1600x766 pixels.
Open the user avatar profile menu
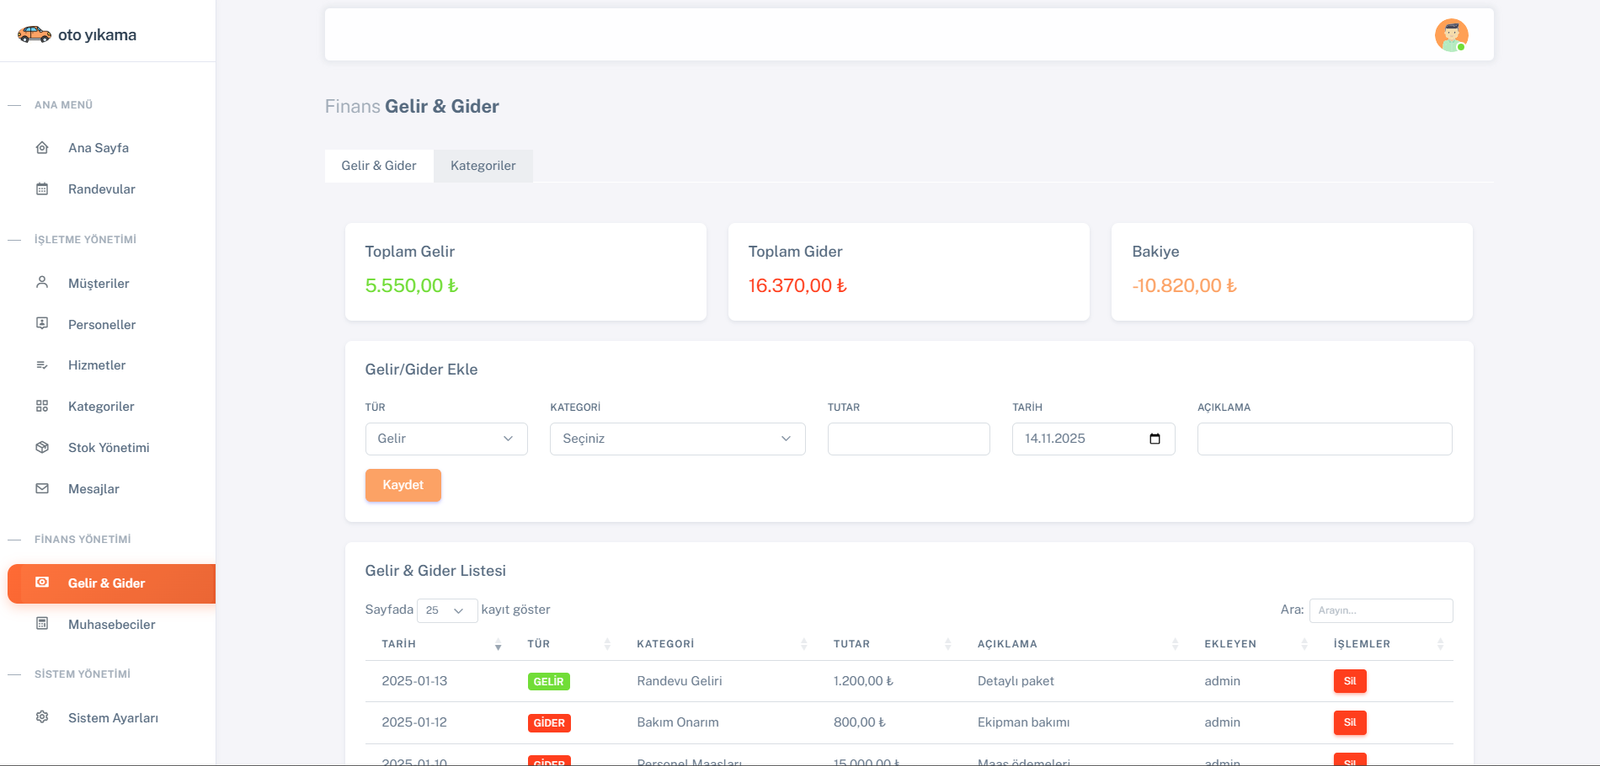tap(1451, 35)
